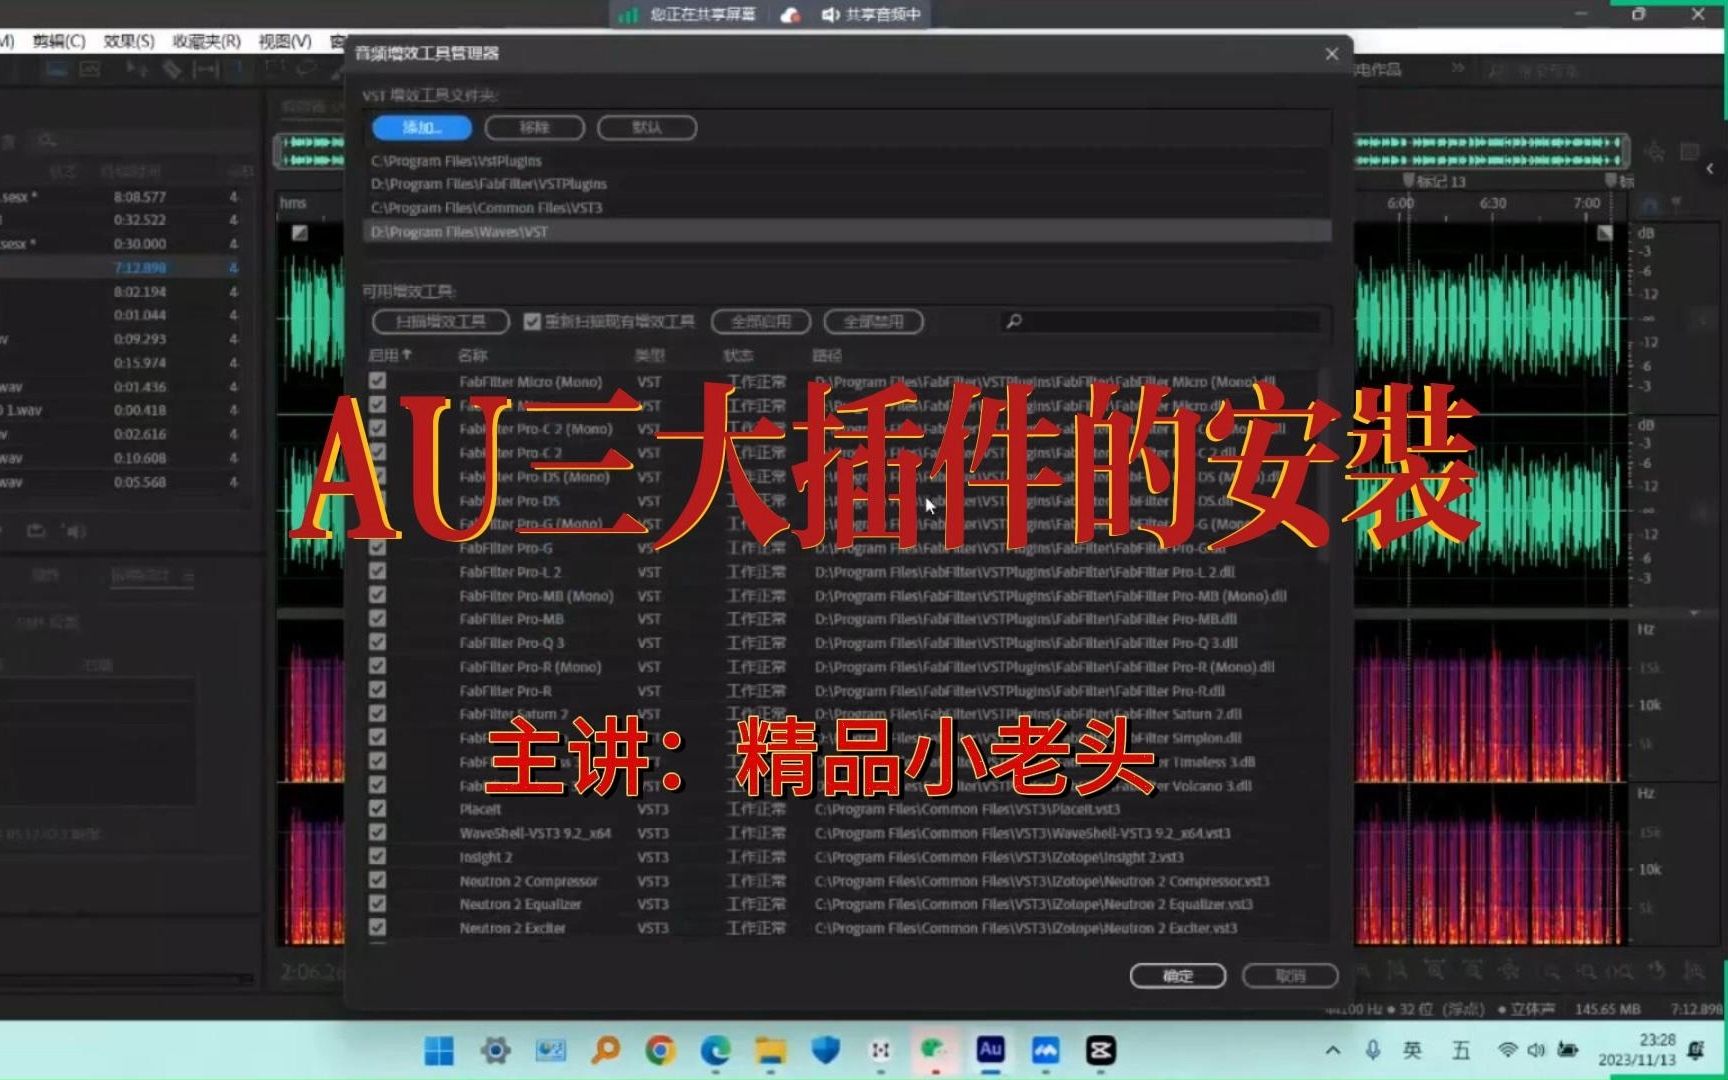Open the CapCut icon on the taskbar
The image size is (1728, 1080).
pos(1100,1050)
